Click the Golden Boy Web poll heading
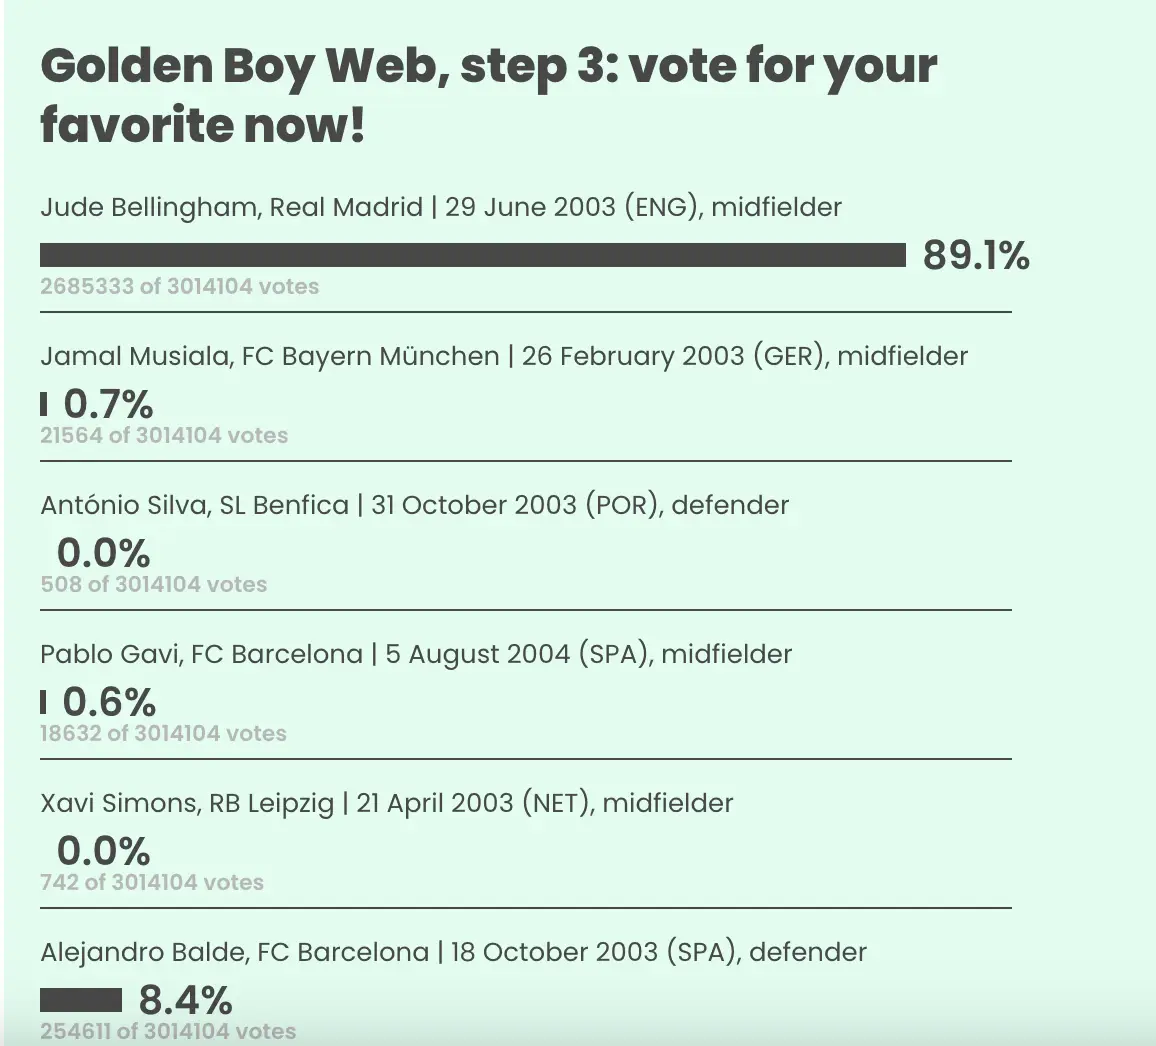The width and height of the screenshot is (1156, 1046). point(489,96)
